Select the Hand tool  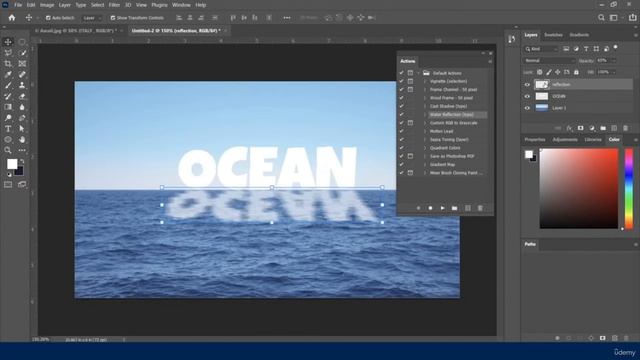pos(22,139)
